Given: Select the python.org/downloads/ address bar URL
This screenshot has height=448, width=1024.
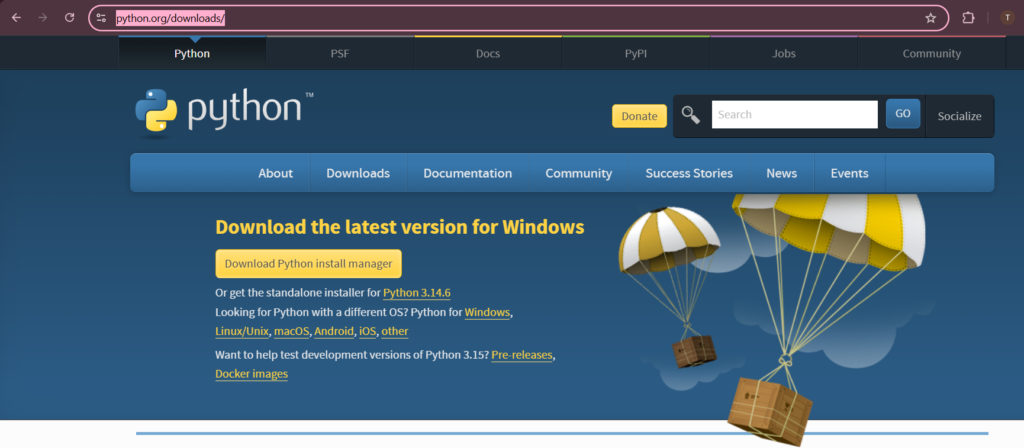Looking at the screenshot, I should [x=170, y=18].
